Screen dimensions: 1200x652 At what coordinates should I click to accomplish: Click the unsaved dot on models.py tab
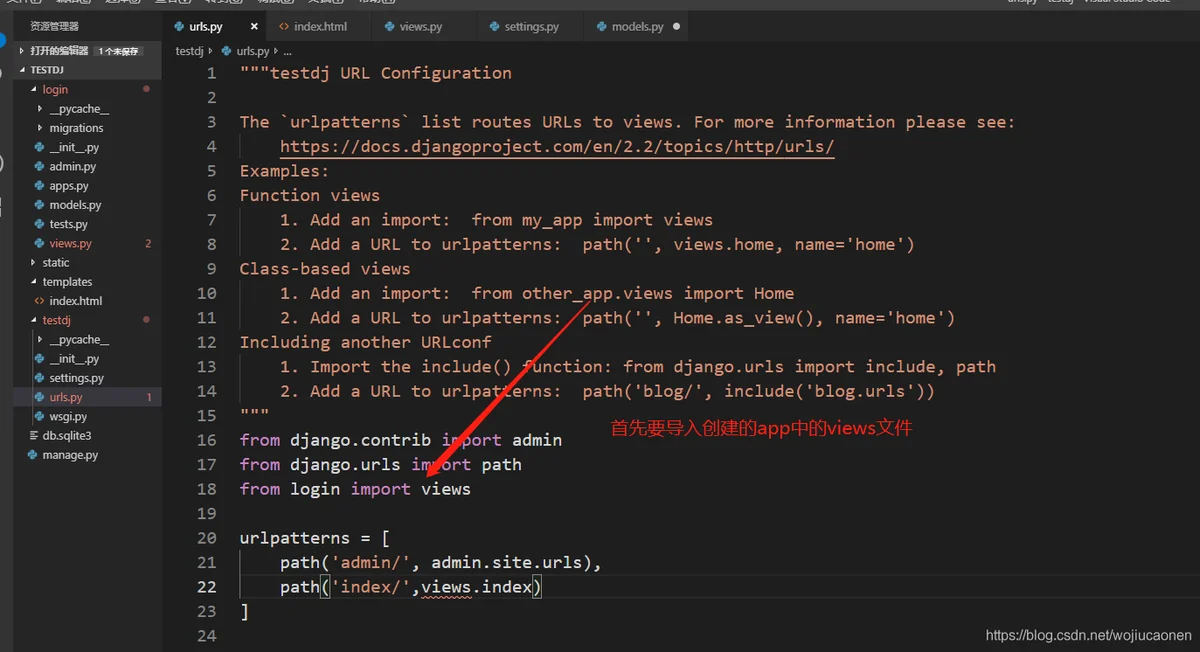(x=677, y=27)
